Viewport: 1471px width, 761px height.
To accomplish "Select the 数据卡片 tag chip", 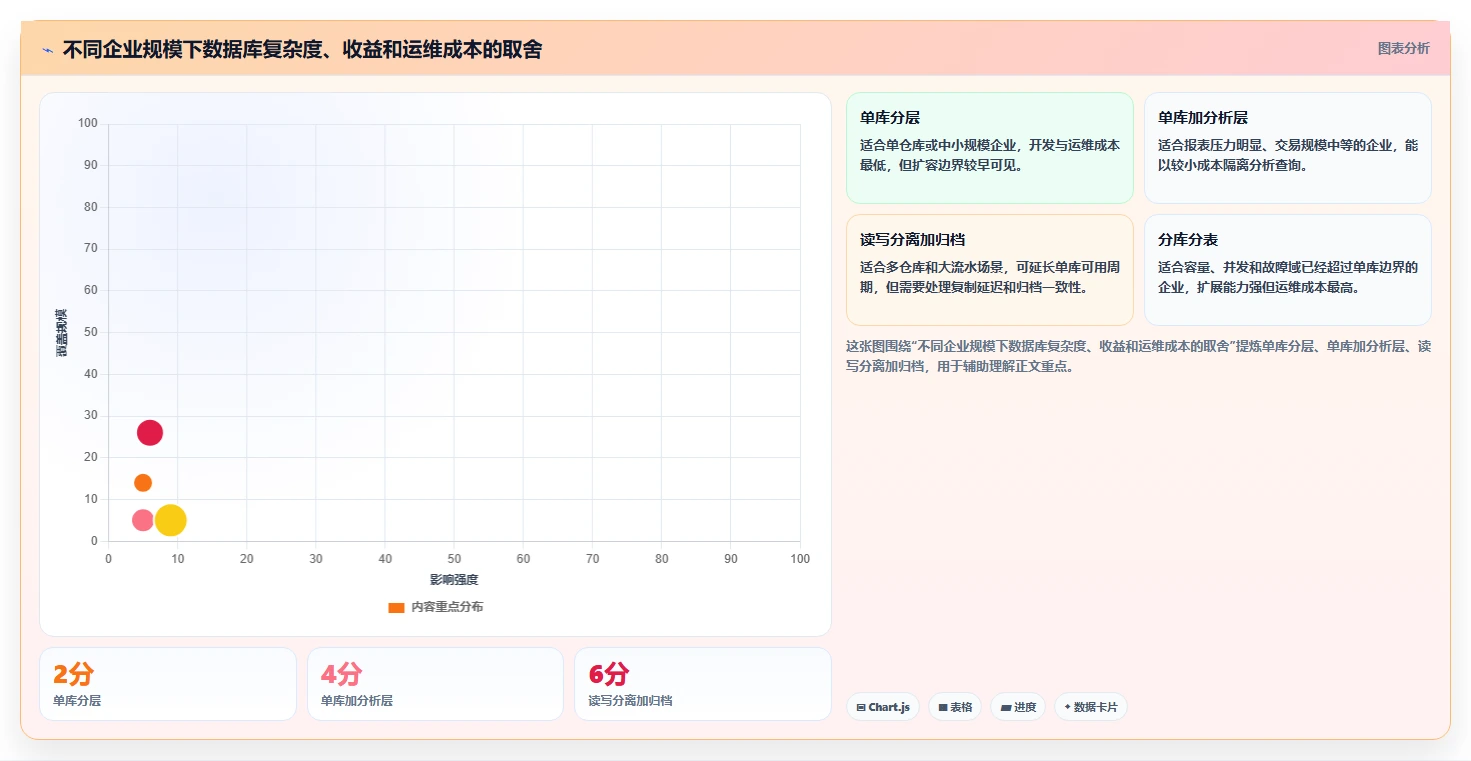I will [1091, 707].
